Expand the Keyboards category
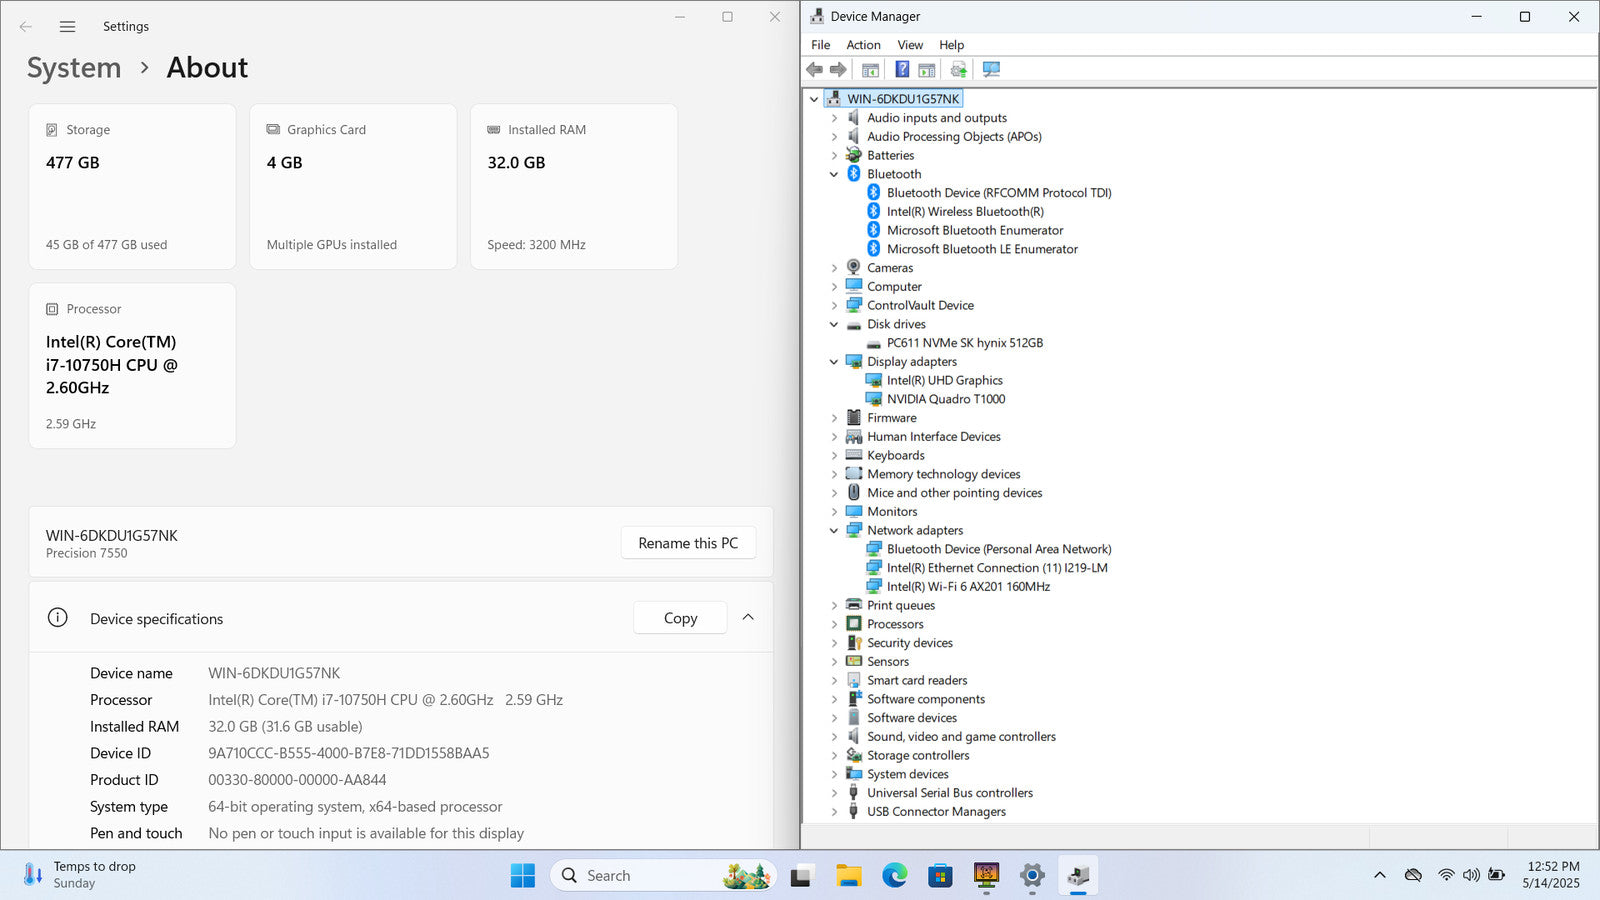The width and height of the screenshot is (1600, 900). point(834,455)
